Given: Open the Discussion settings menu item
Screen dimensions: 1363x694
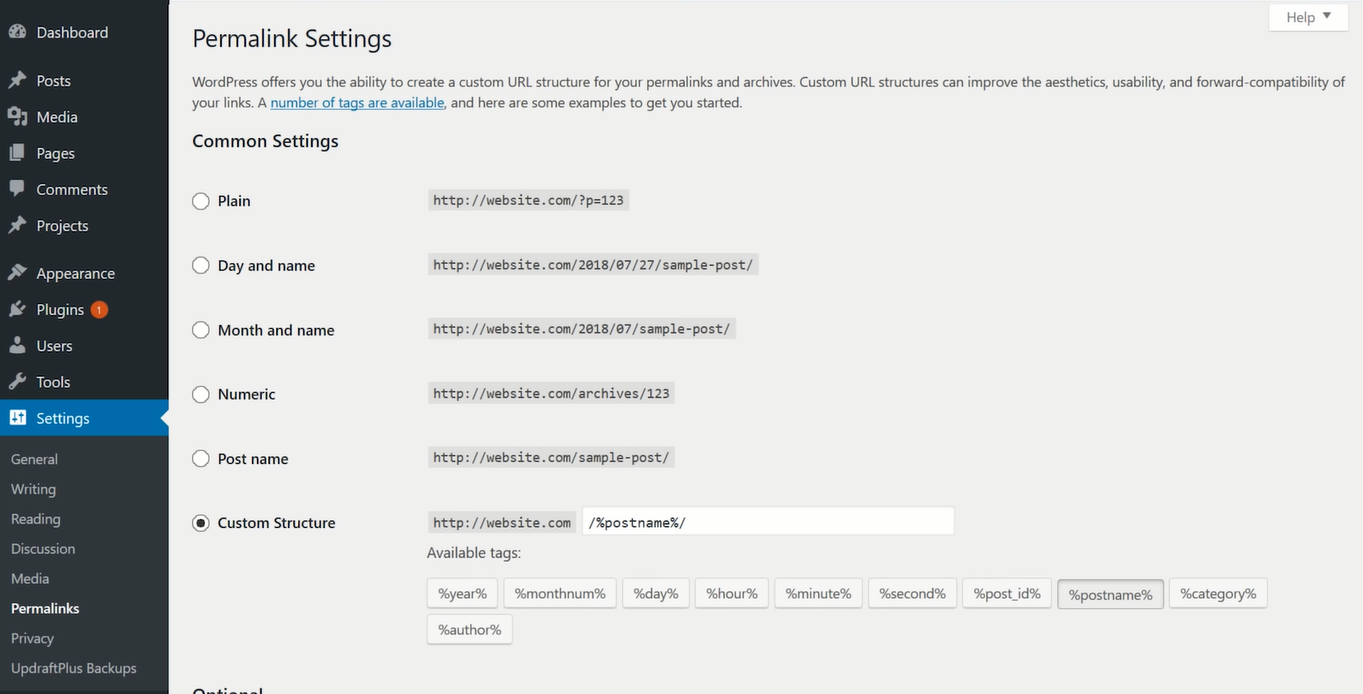Looking at the screenshot, I should coord(43,548).
